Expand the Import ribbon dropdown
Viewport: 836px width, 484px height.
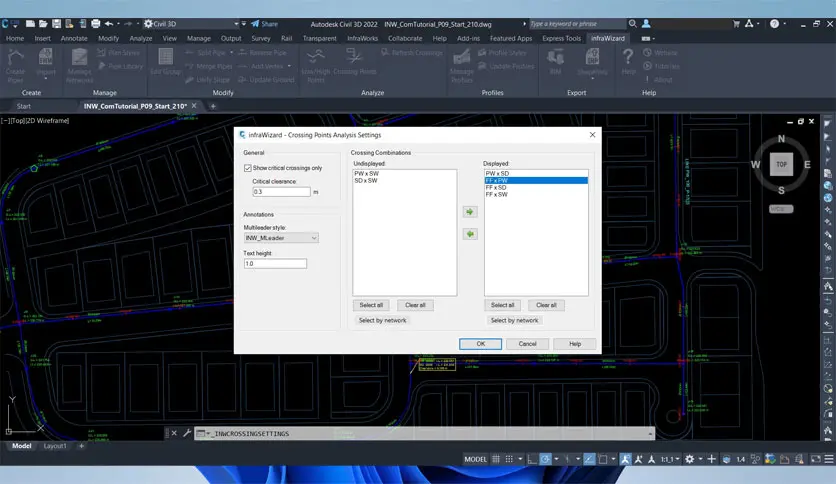[x=46, y=79]
